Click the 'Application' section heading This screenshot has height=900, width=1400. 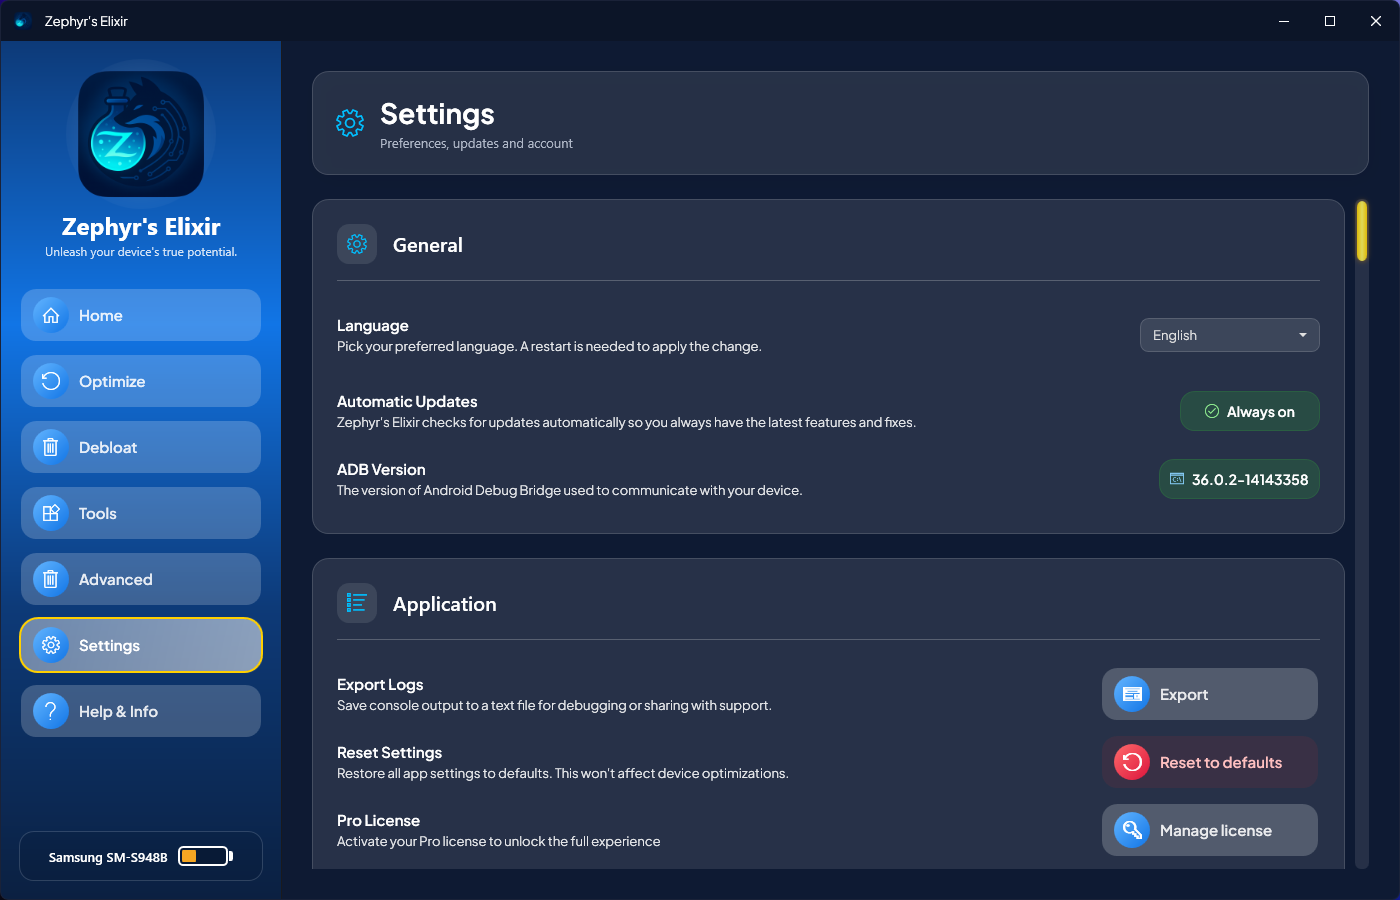(445, 604)
